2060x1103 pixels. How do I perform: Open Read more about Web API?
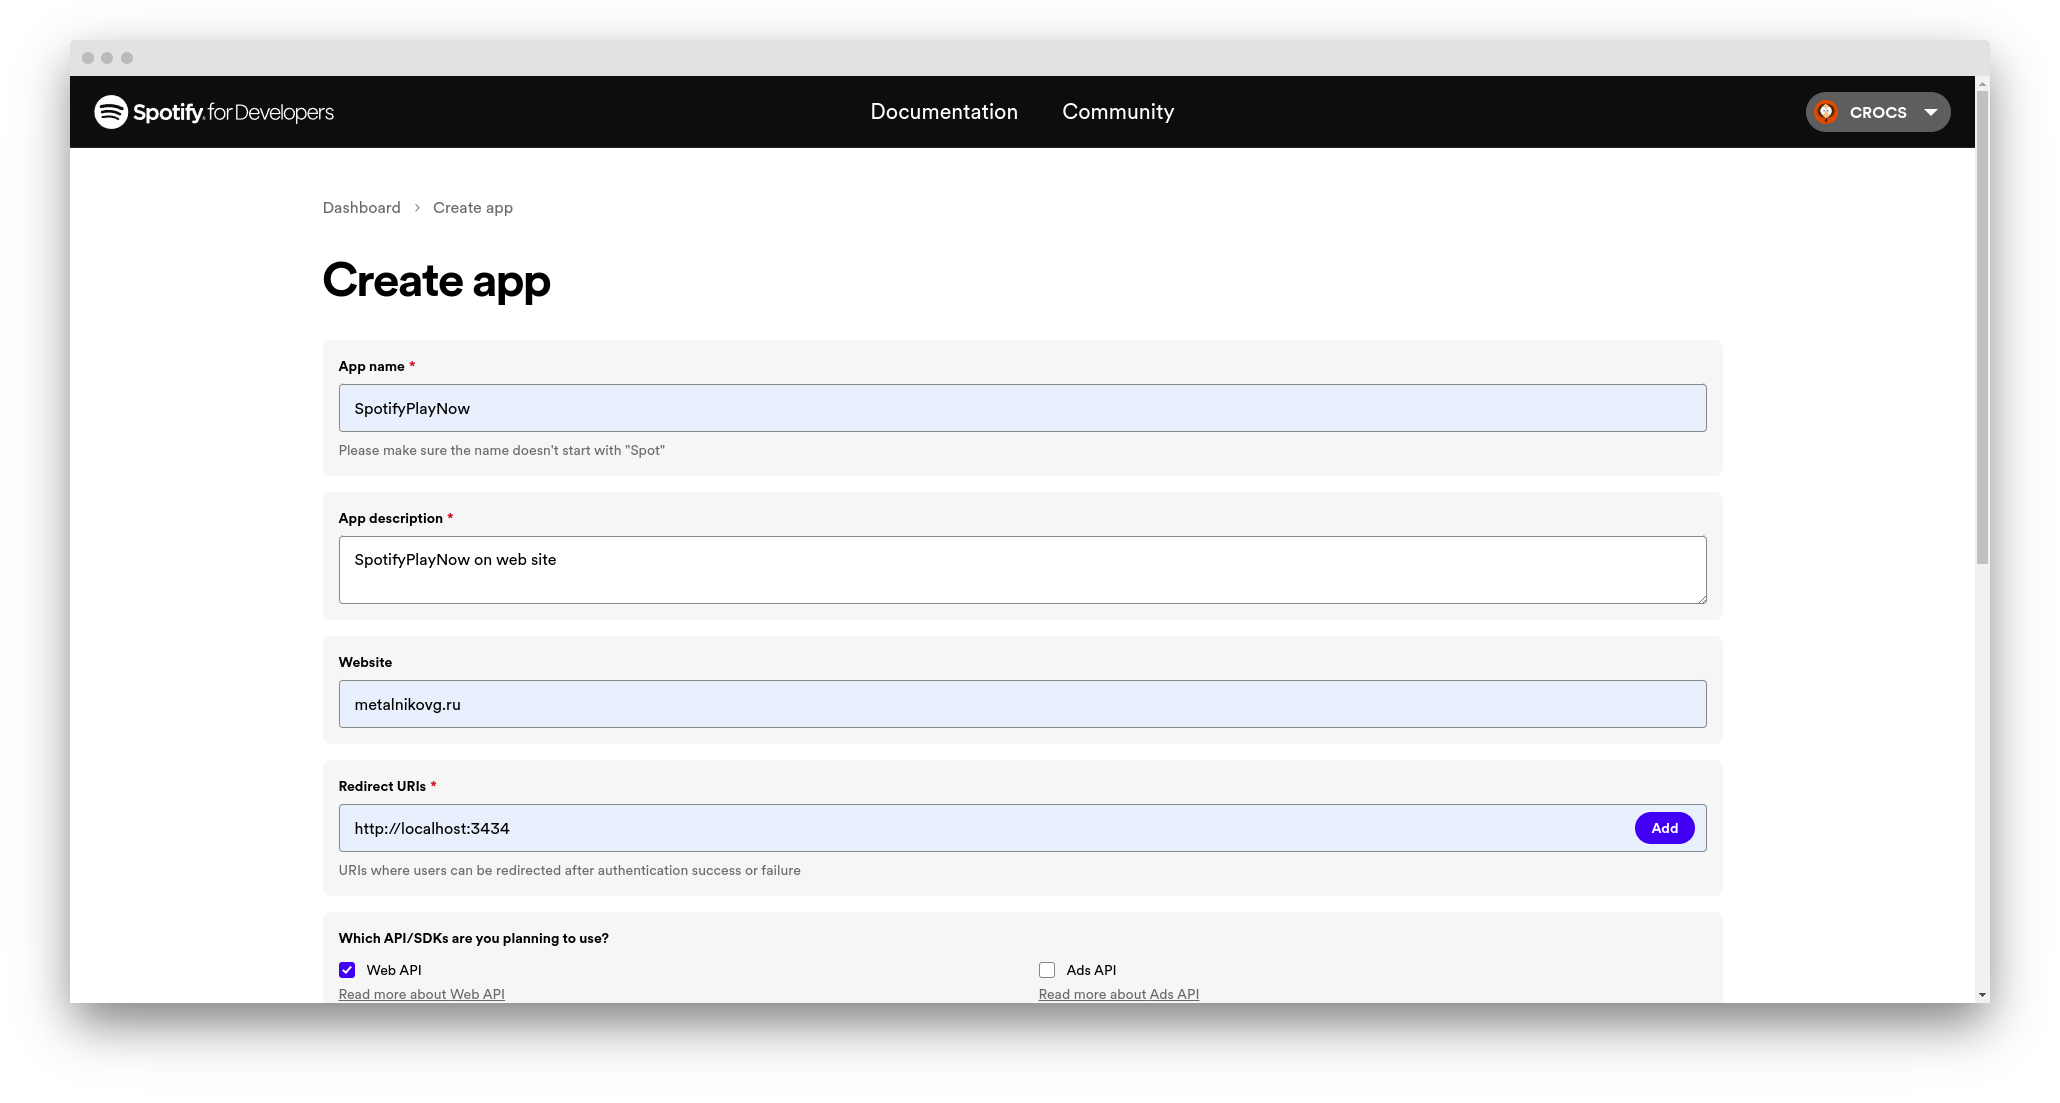(x=421, y=994)
